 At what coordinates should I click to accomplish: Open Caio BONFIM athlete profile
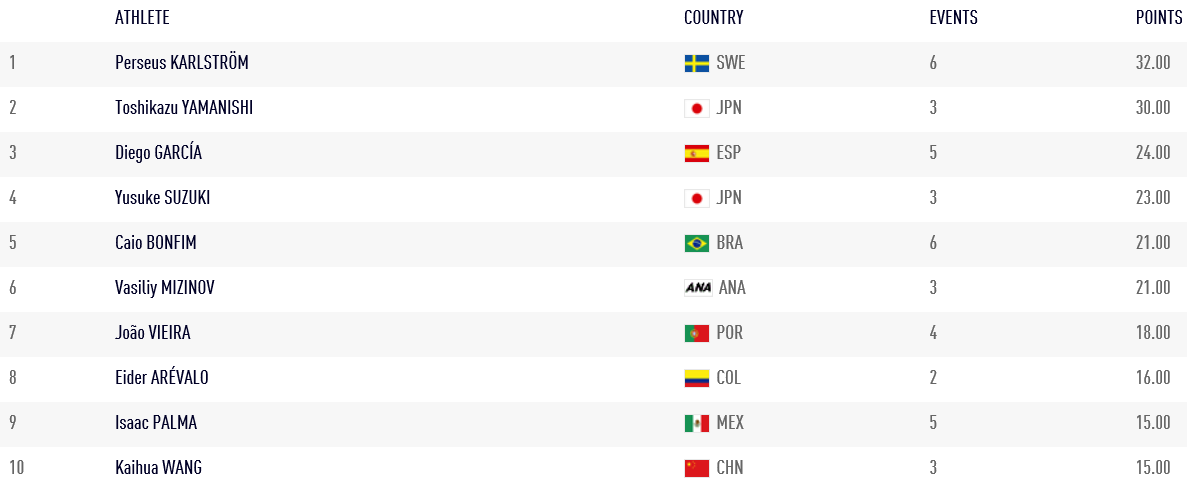pyautogui.click(x=157, y=243)
